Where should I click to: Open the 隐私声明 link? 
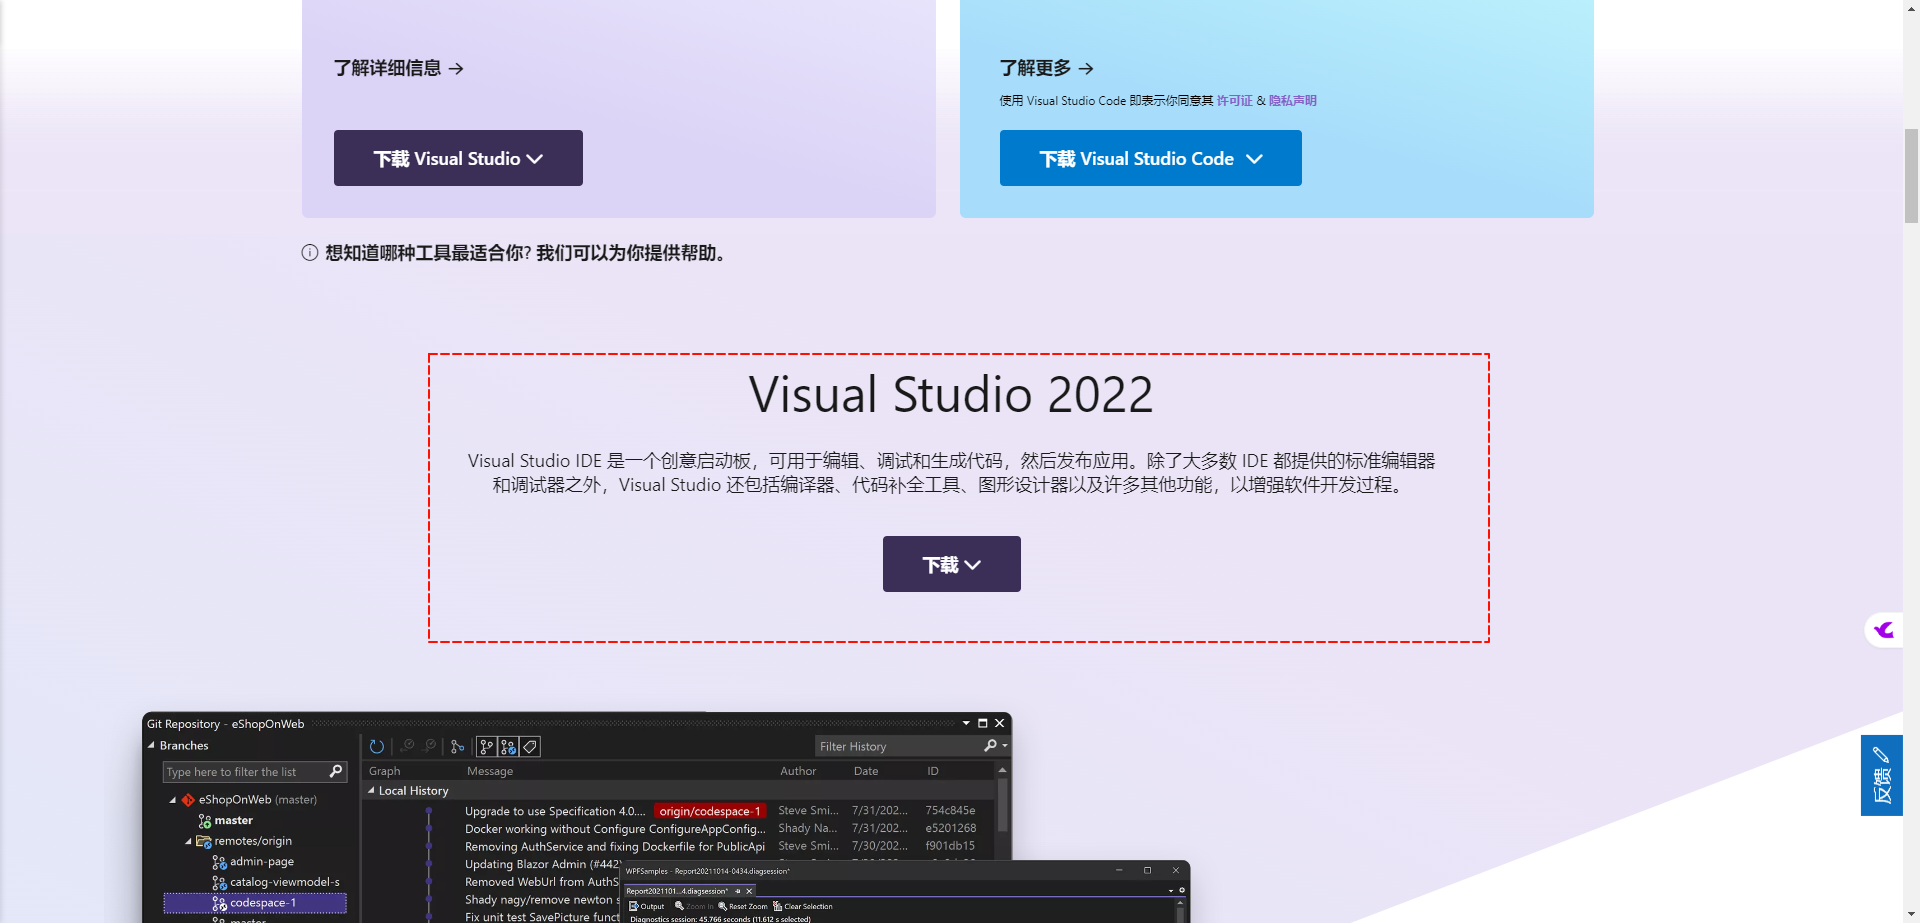pyautogui.click(x=1294, y=100)
